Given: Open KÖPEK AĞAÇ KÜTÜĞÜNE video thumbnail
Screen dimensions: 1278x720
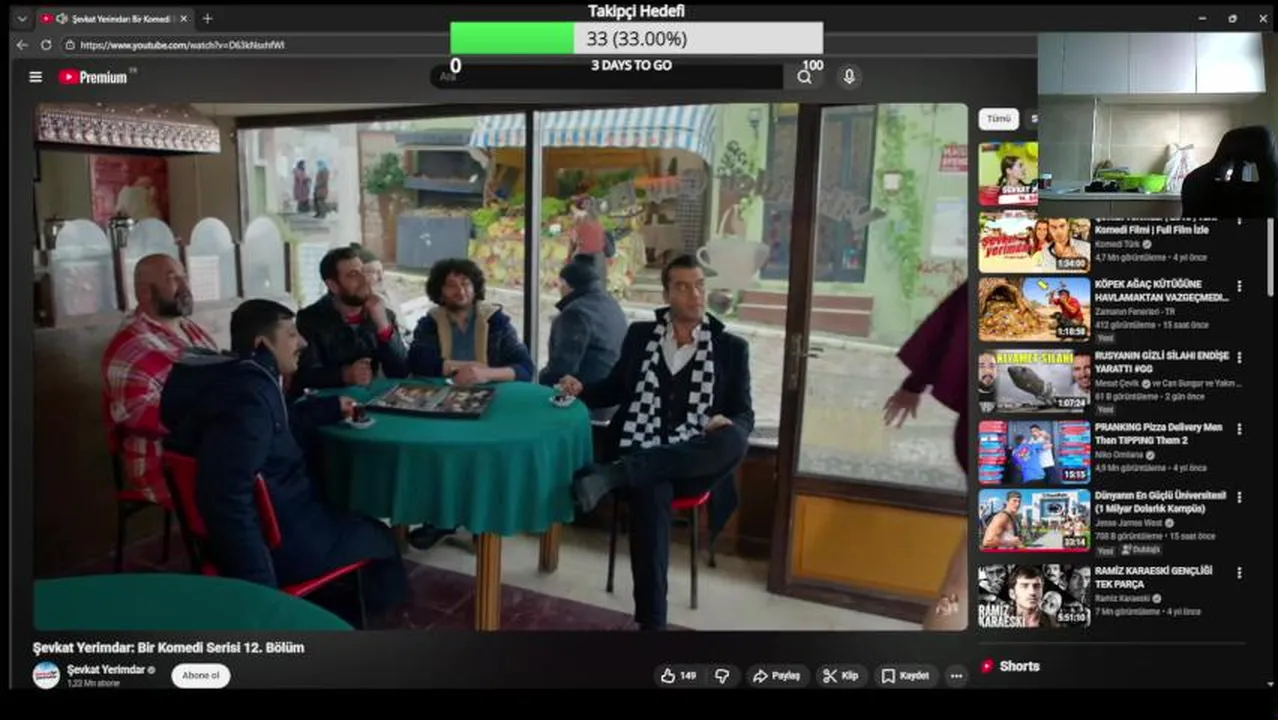Looking at the screenshot, I should pos(1034,310).
